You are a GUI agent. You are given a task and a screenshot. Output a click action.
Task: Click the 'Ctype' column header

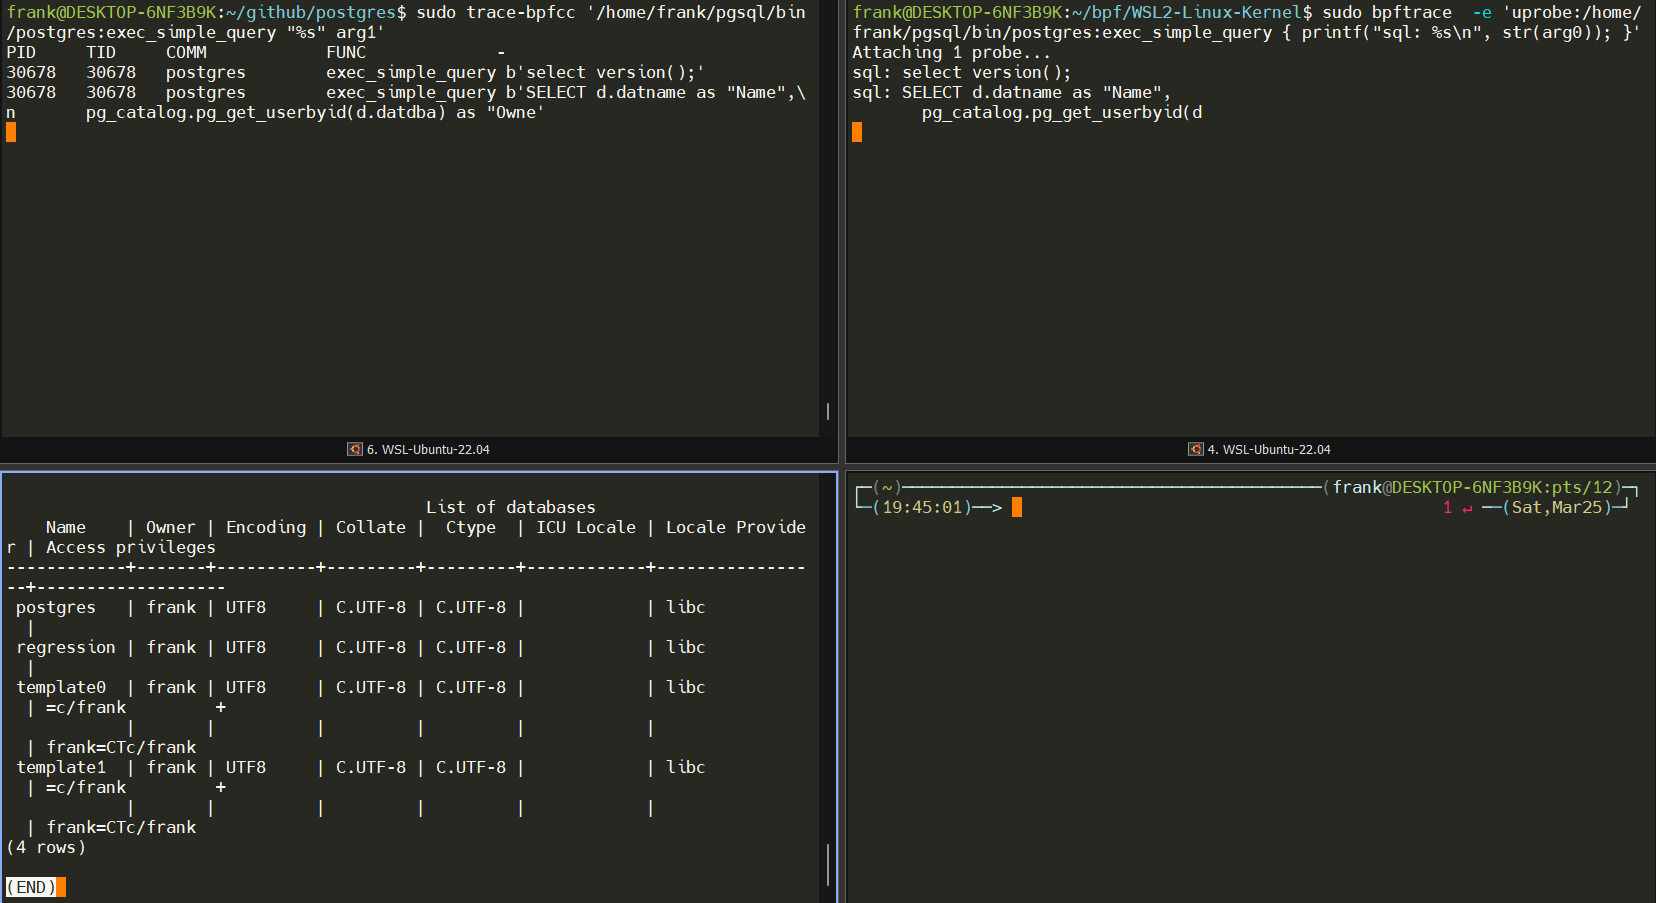471,527
